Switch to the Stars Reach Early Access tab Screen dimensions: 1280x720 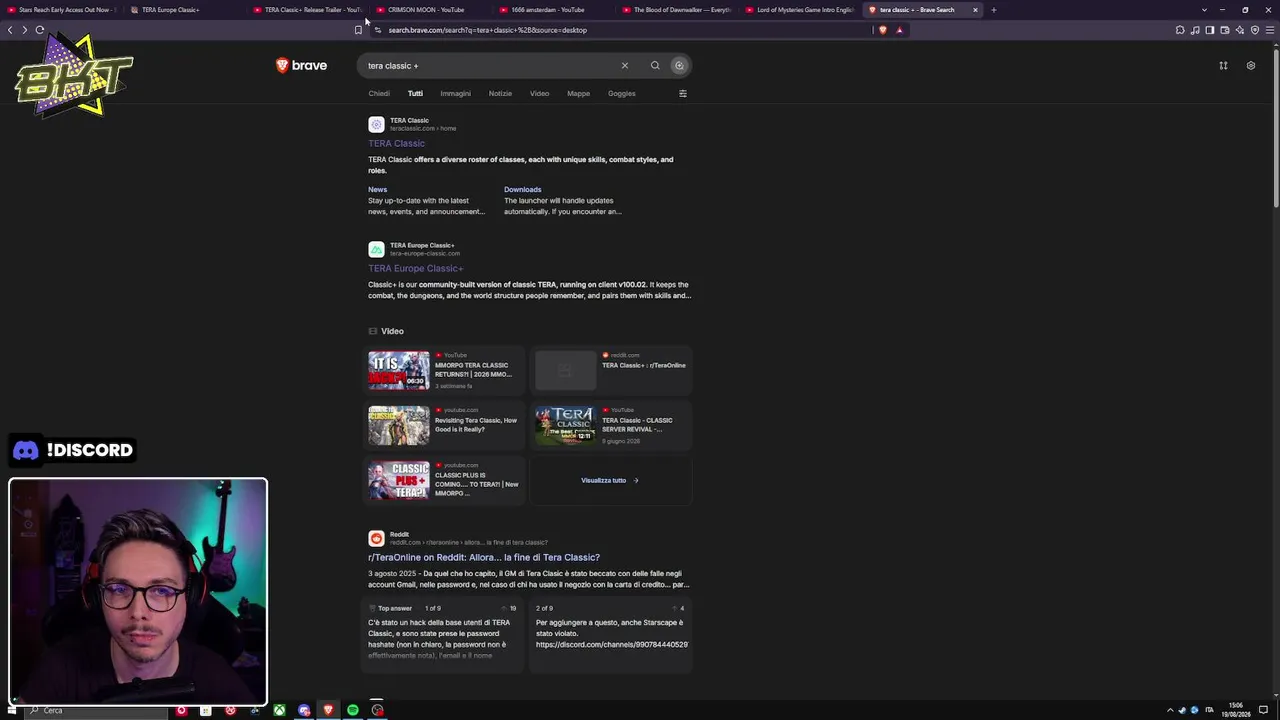(x=62, y=10)
